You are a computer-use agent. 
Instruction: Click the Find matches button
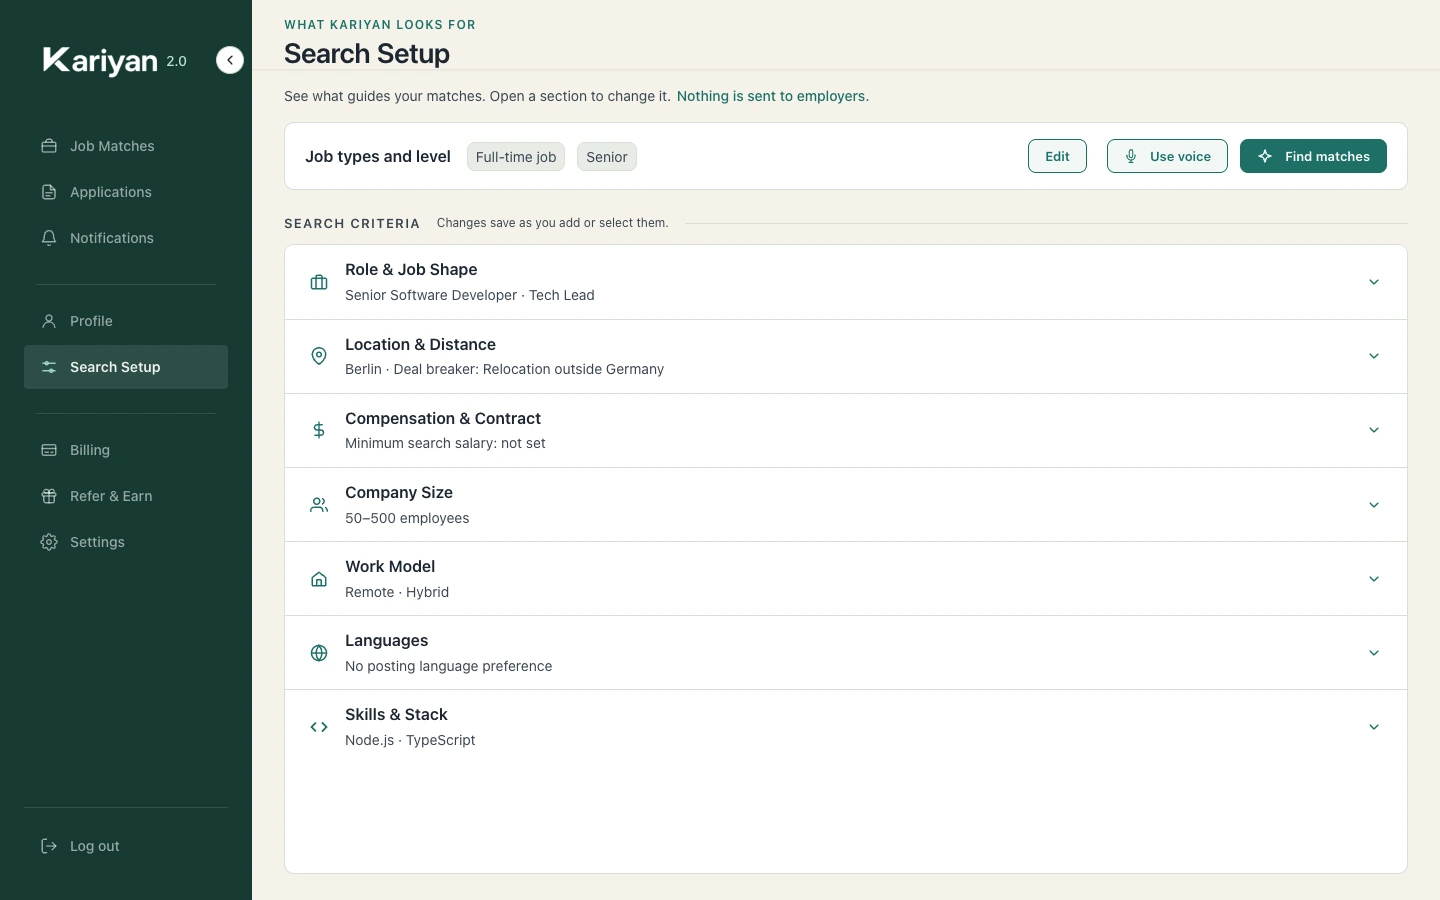pos(1313,156)
